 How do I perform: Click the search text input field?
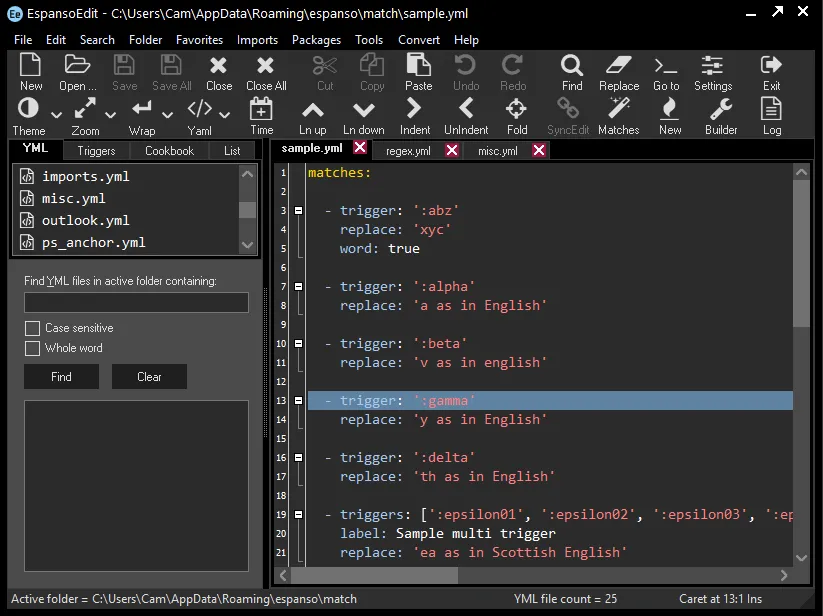pos(136,302)
